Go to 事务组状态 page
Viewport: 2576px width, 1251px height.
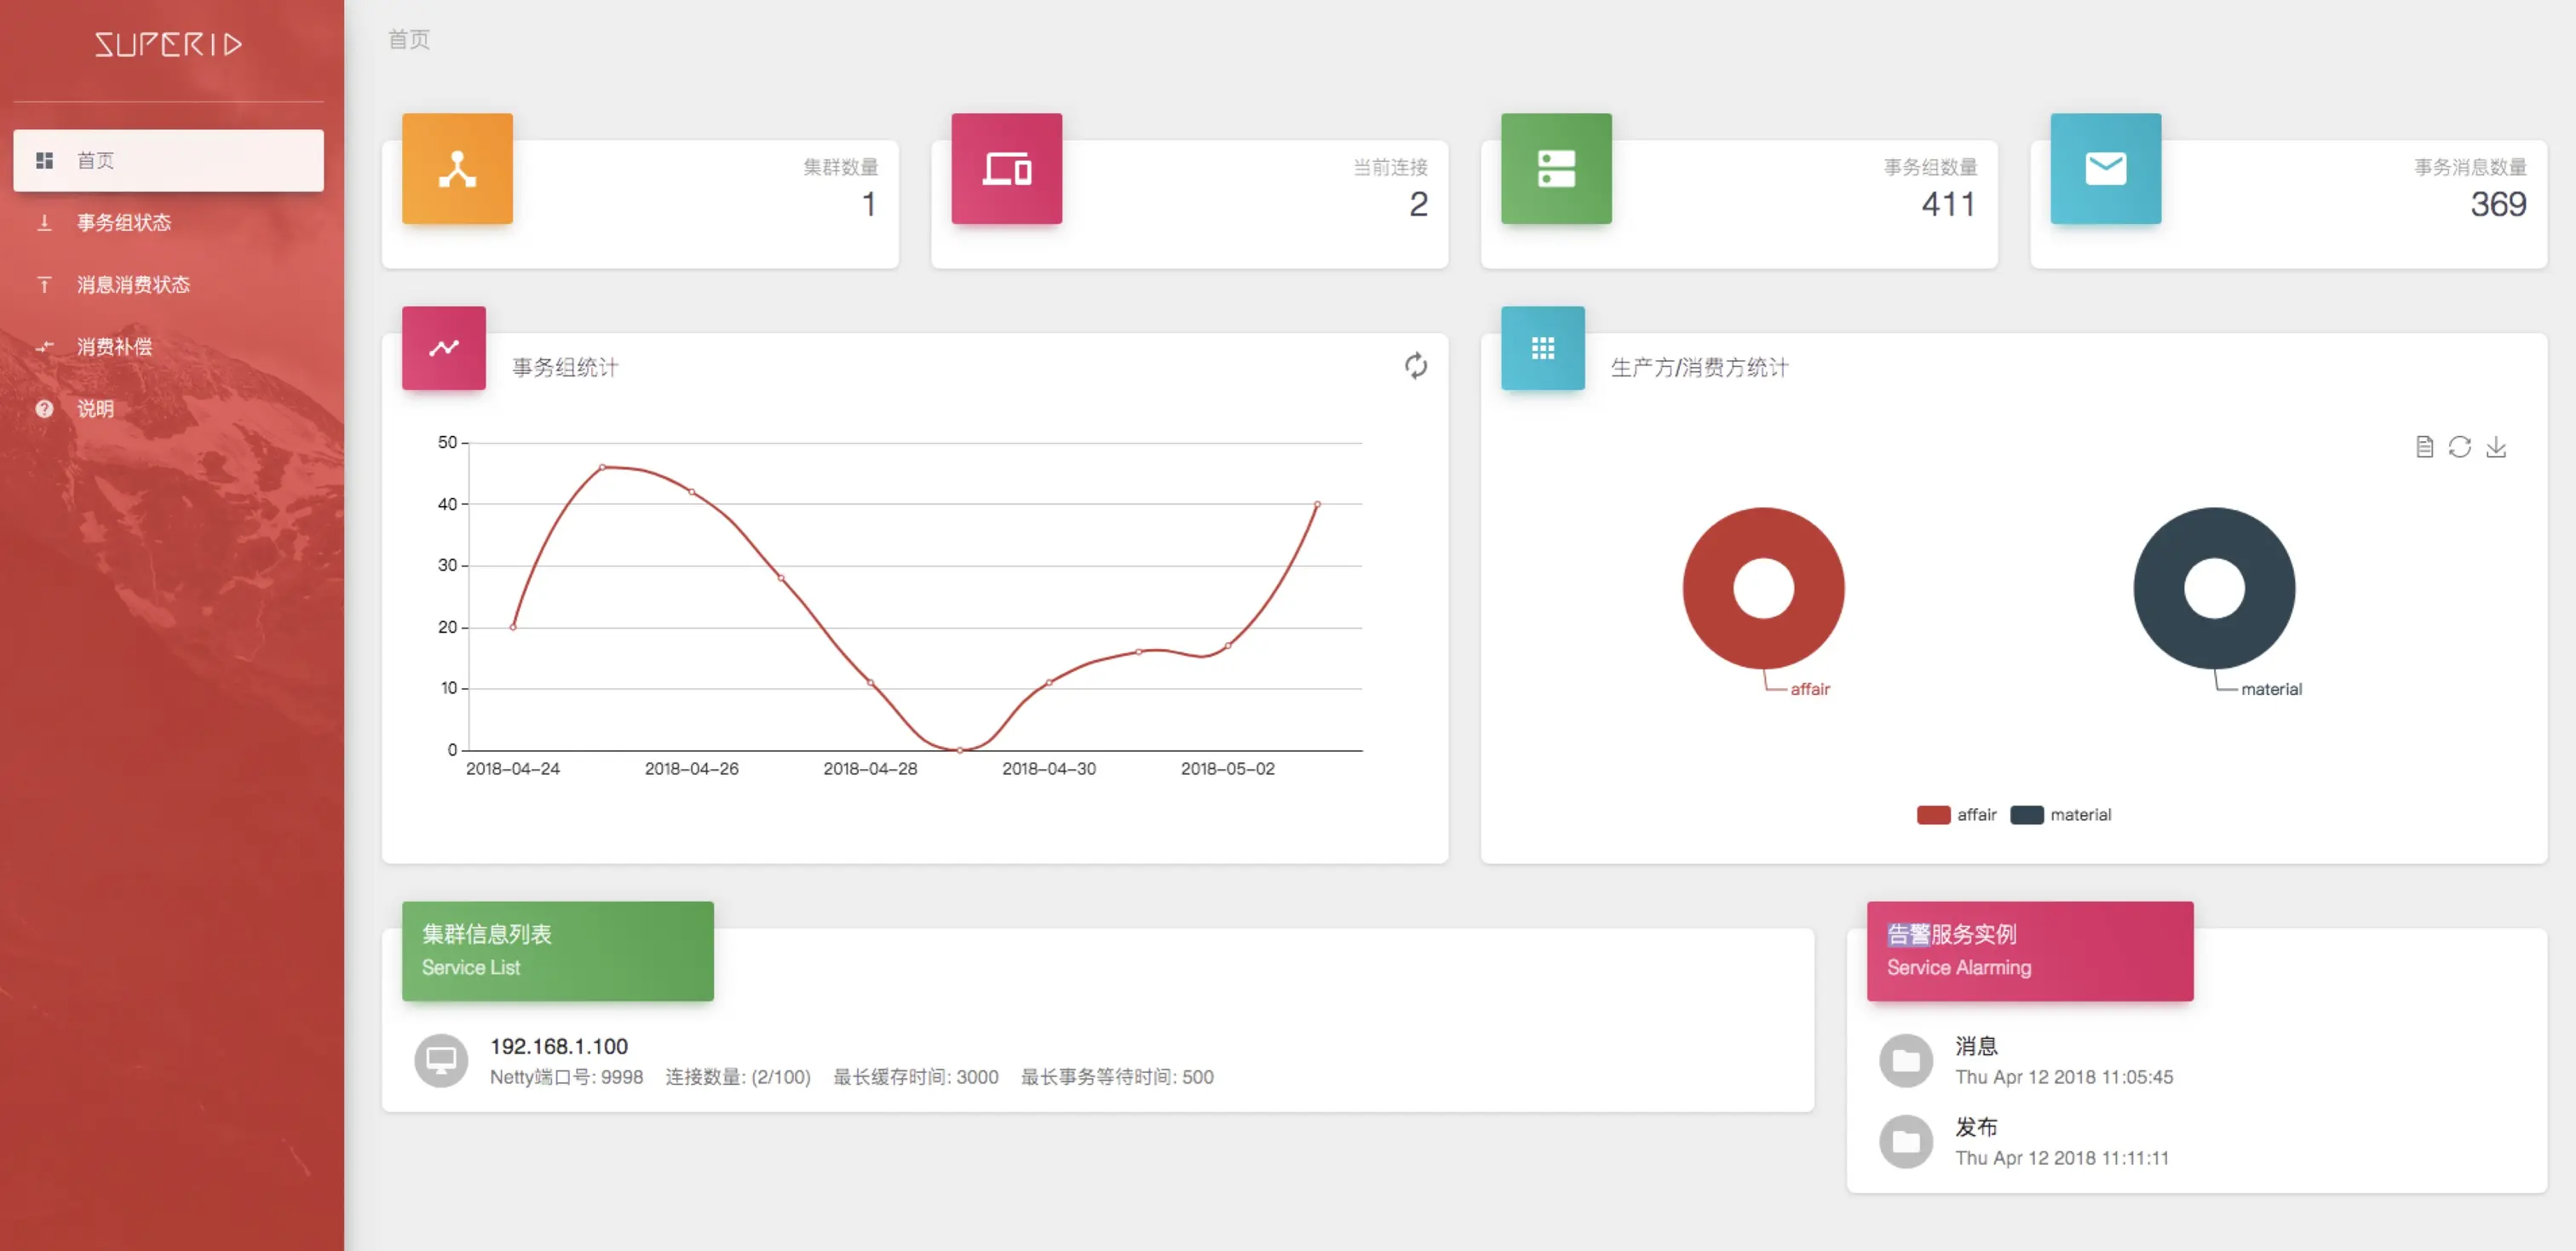point(124,223)
